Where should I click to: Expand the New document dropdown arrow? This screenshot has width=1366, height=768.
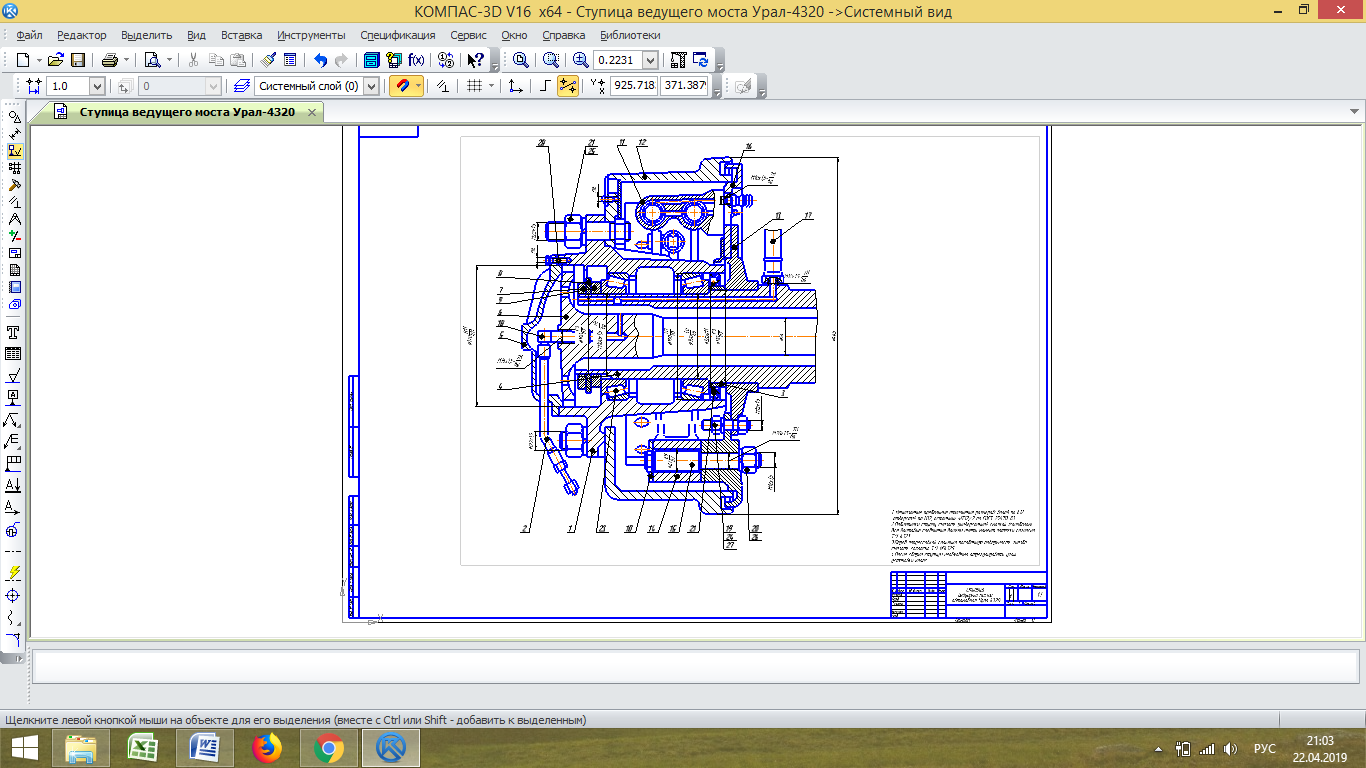38,60
